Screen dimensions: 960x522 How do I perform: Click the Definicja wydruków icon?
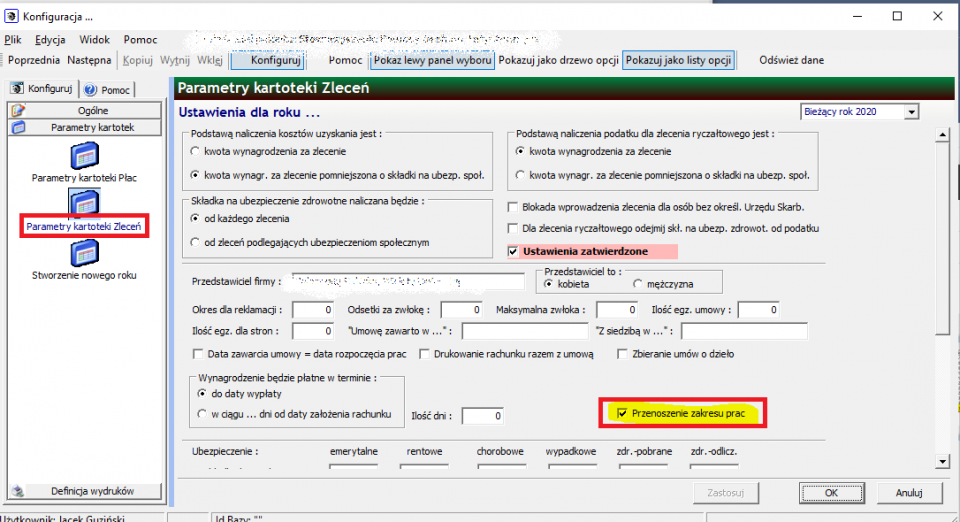[x=18, y=491]
